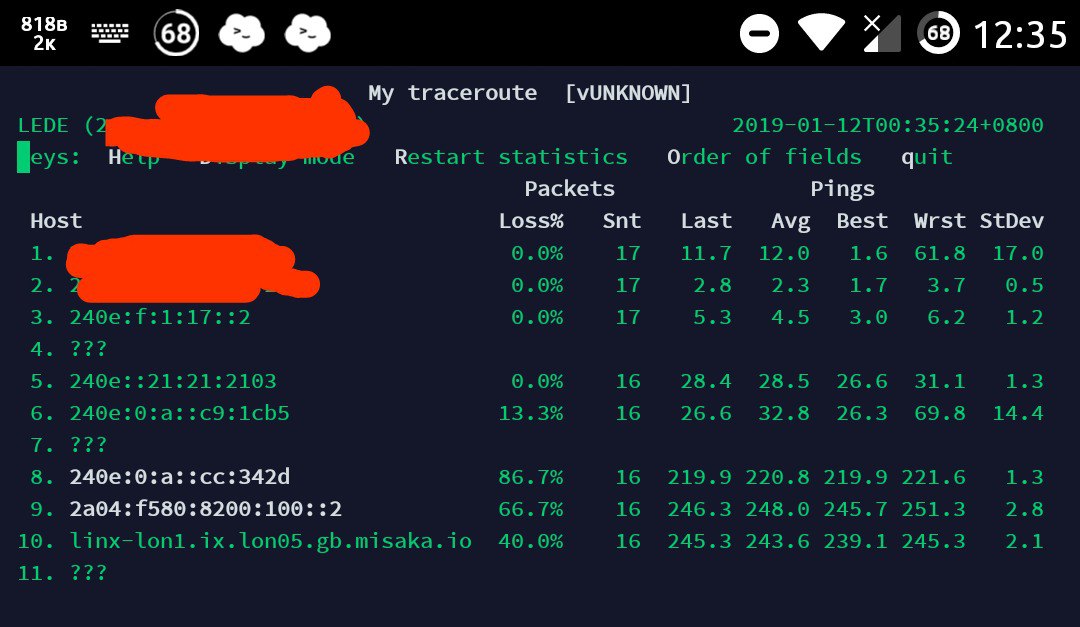Tap the Do Not Disturb status icon
The height and width of the screenshot is (627, 1080).
[760, 35]
